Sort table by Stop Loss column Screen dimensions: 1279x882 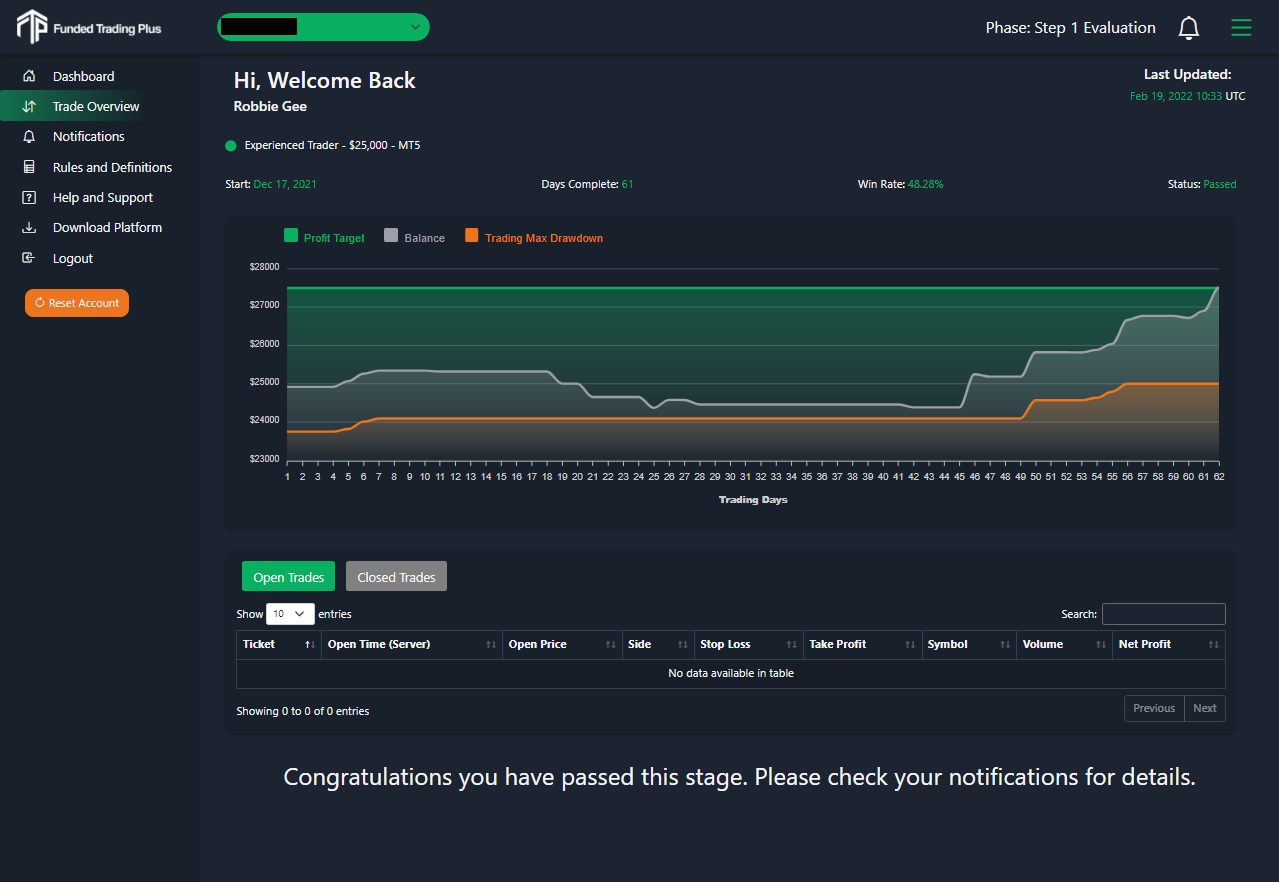[x=748, y=644]
